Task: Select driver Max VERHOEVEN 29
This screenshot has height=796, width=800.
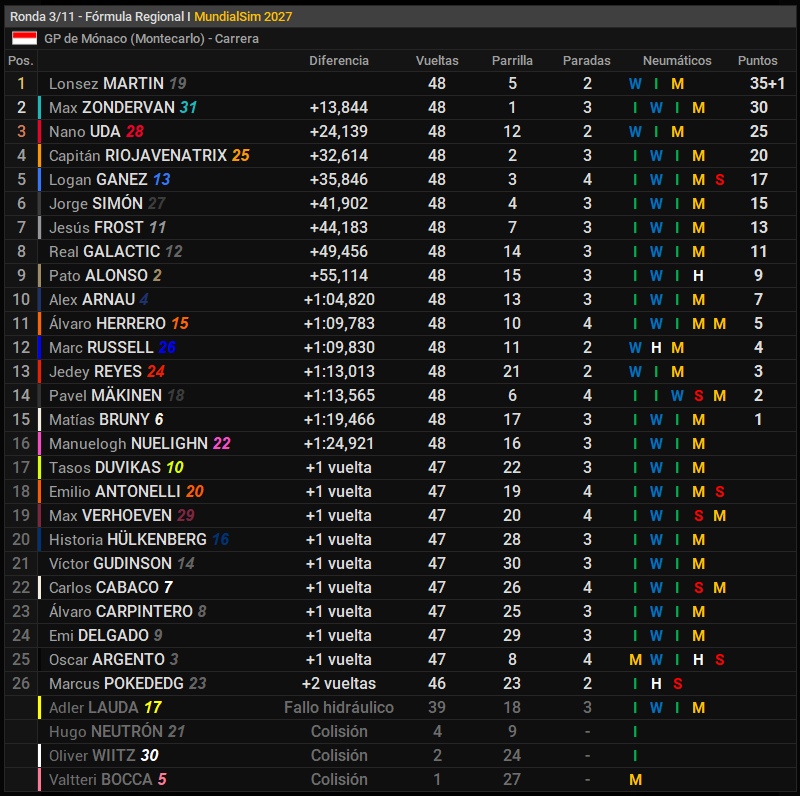Action: [x=122, y=515]
